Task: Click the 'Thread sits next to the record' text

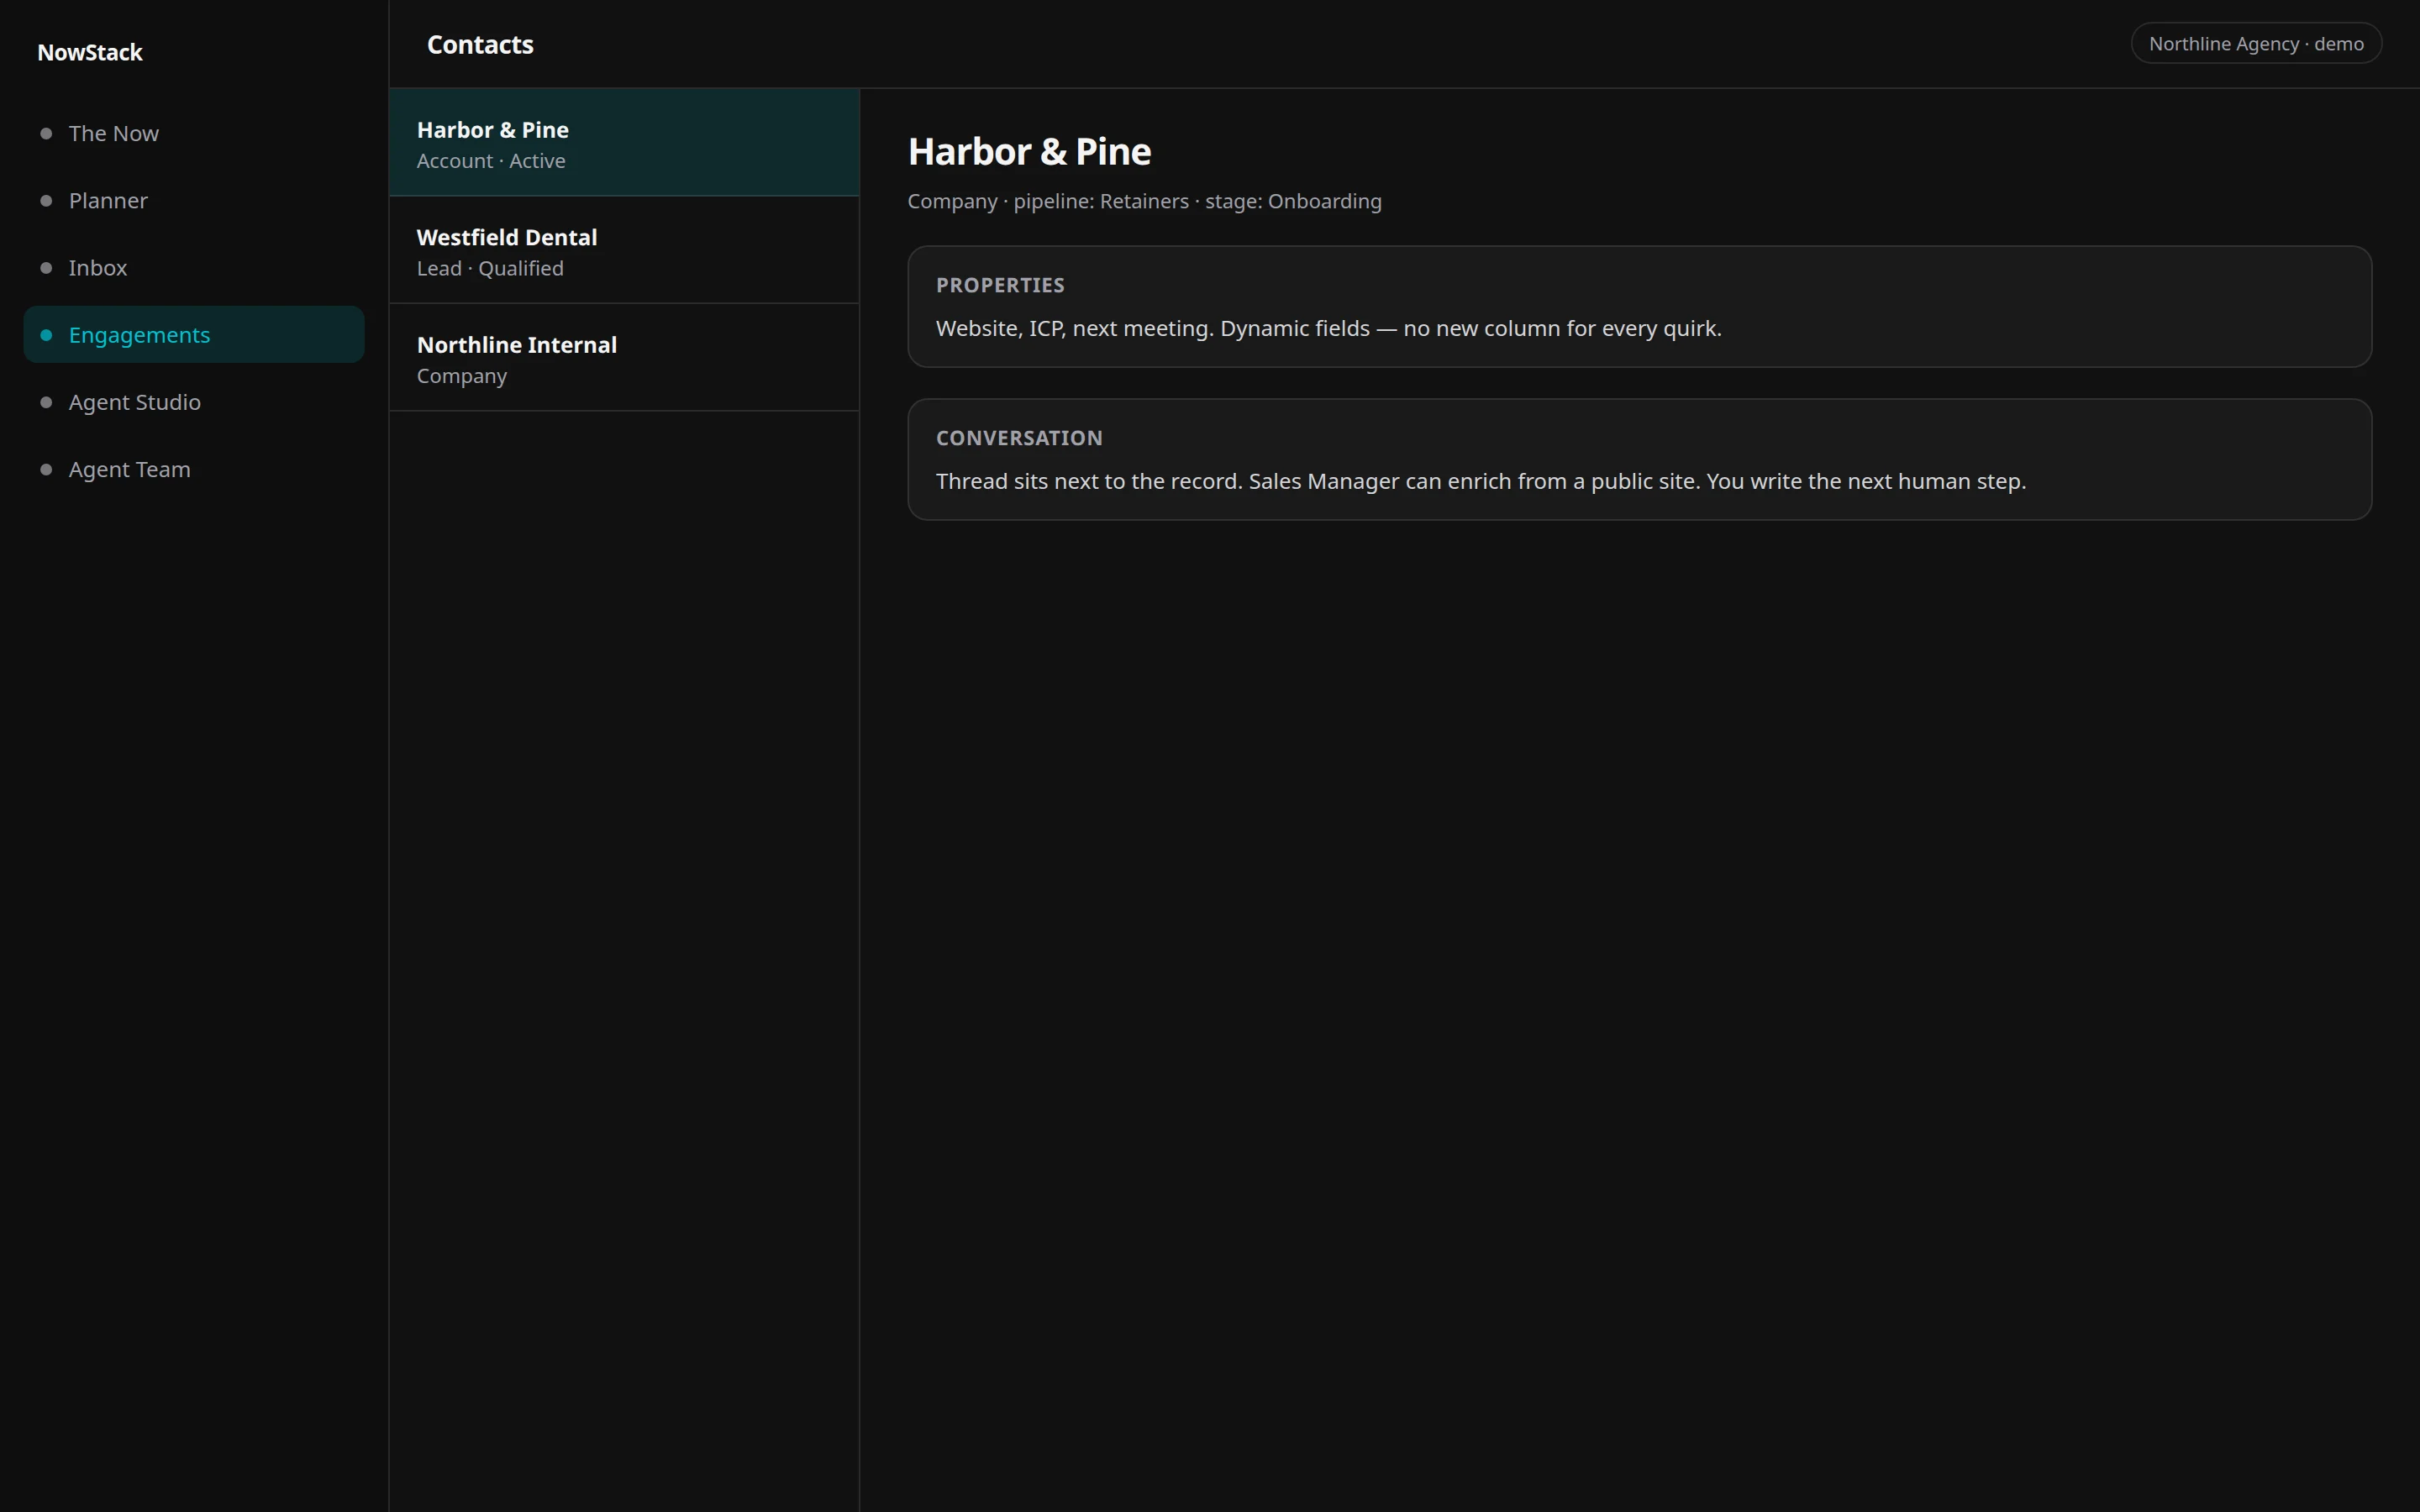Action: (x=1480, y=481)
